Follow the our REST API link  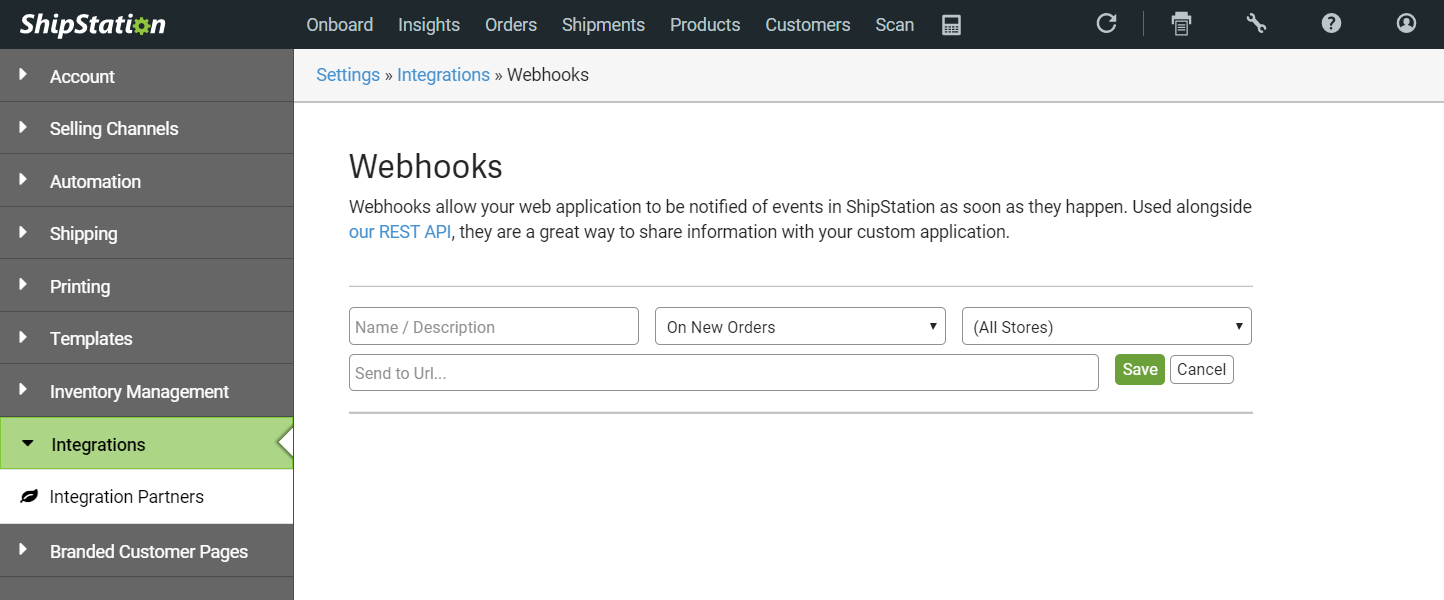pos(400,232)
